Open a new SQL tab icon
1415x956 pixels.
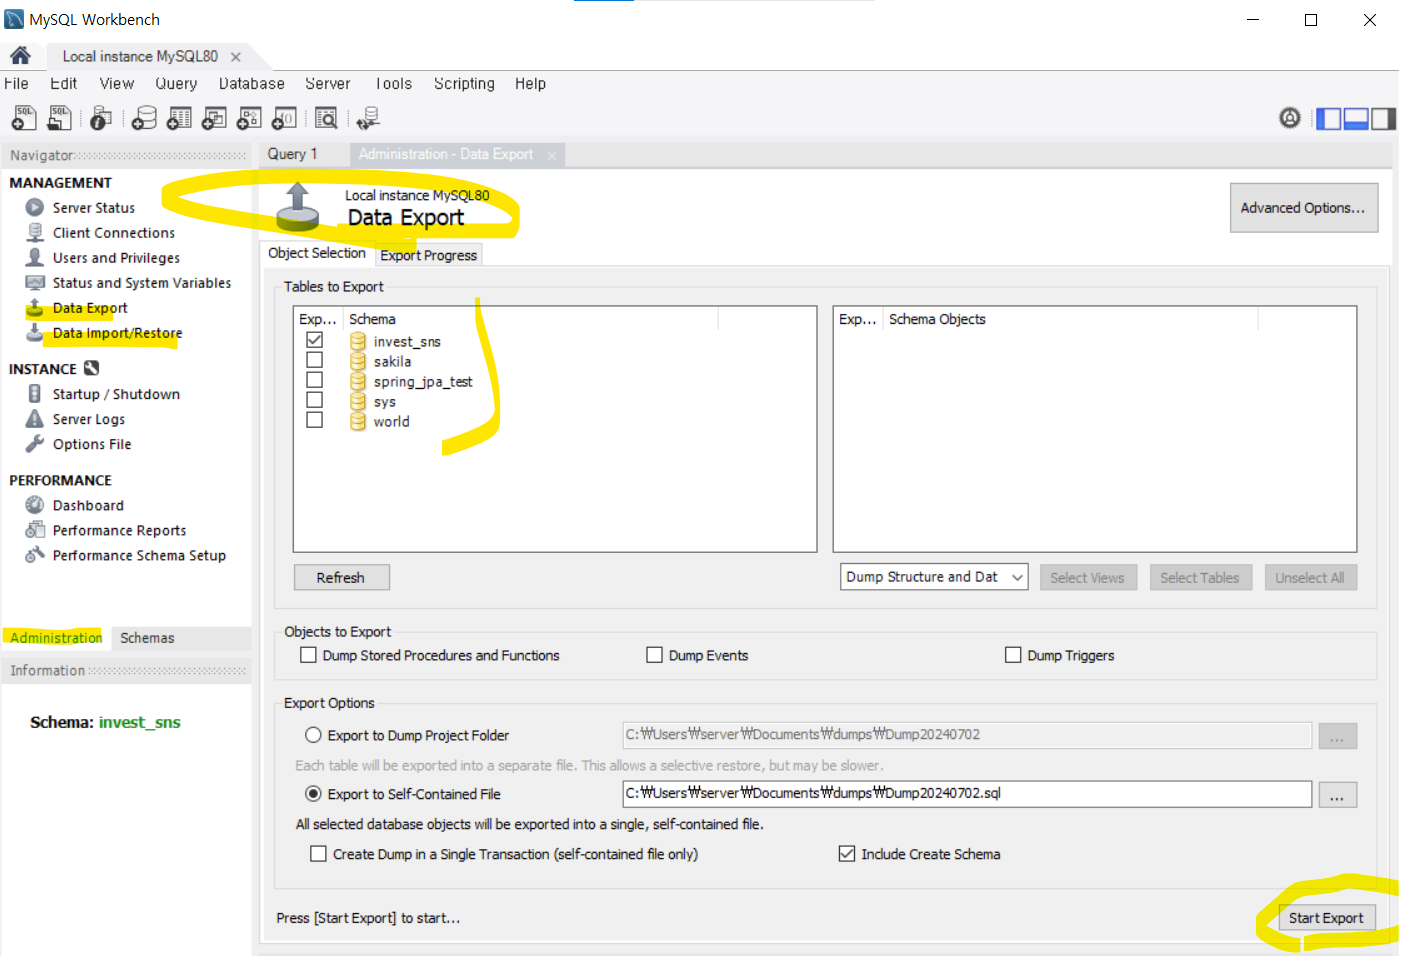point(24,118)
